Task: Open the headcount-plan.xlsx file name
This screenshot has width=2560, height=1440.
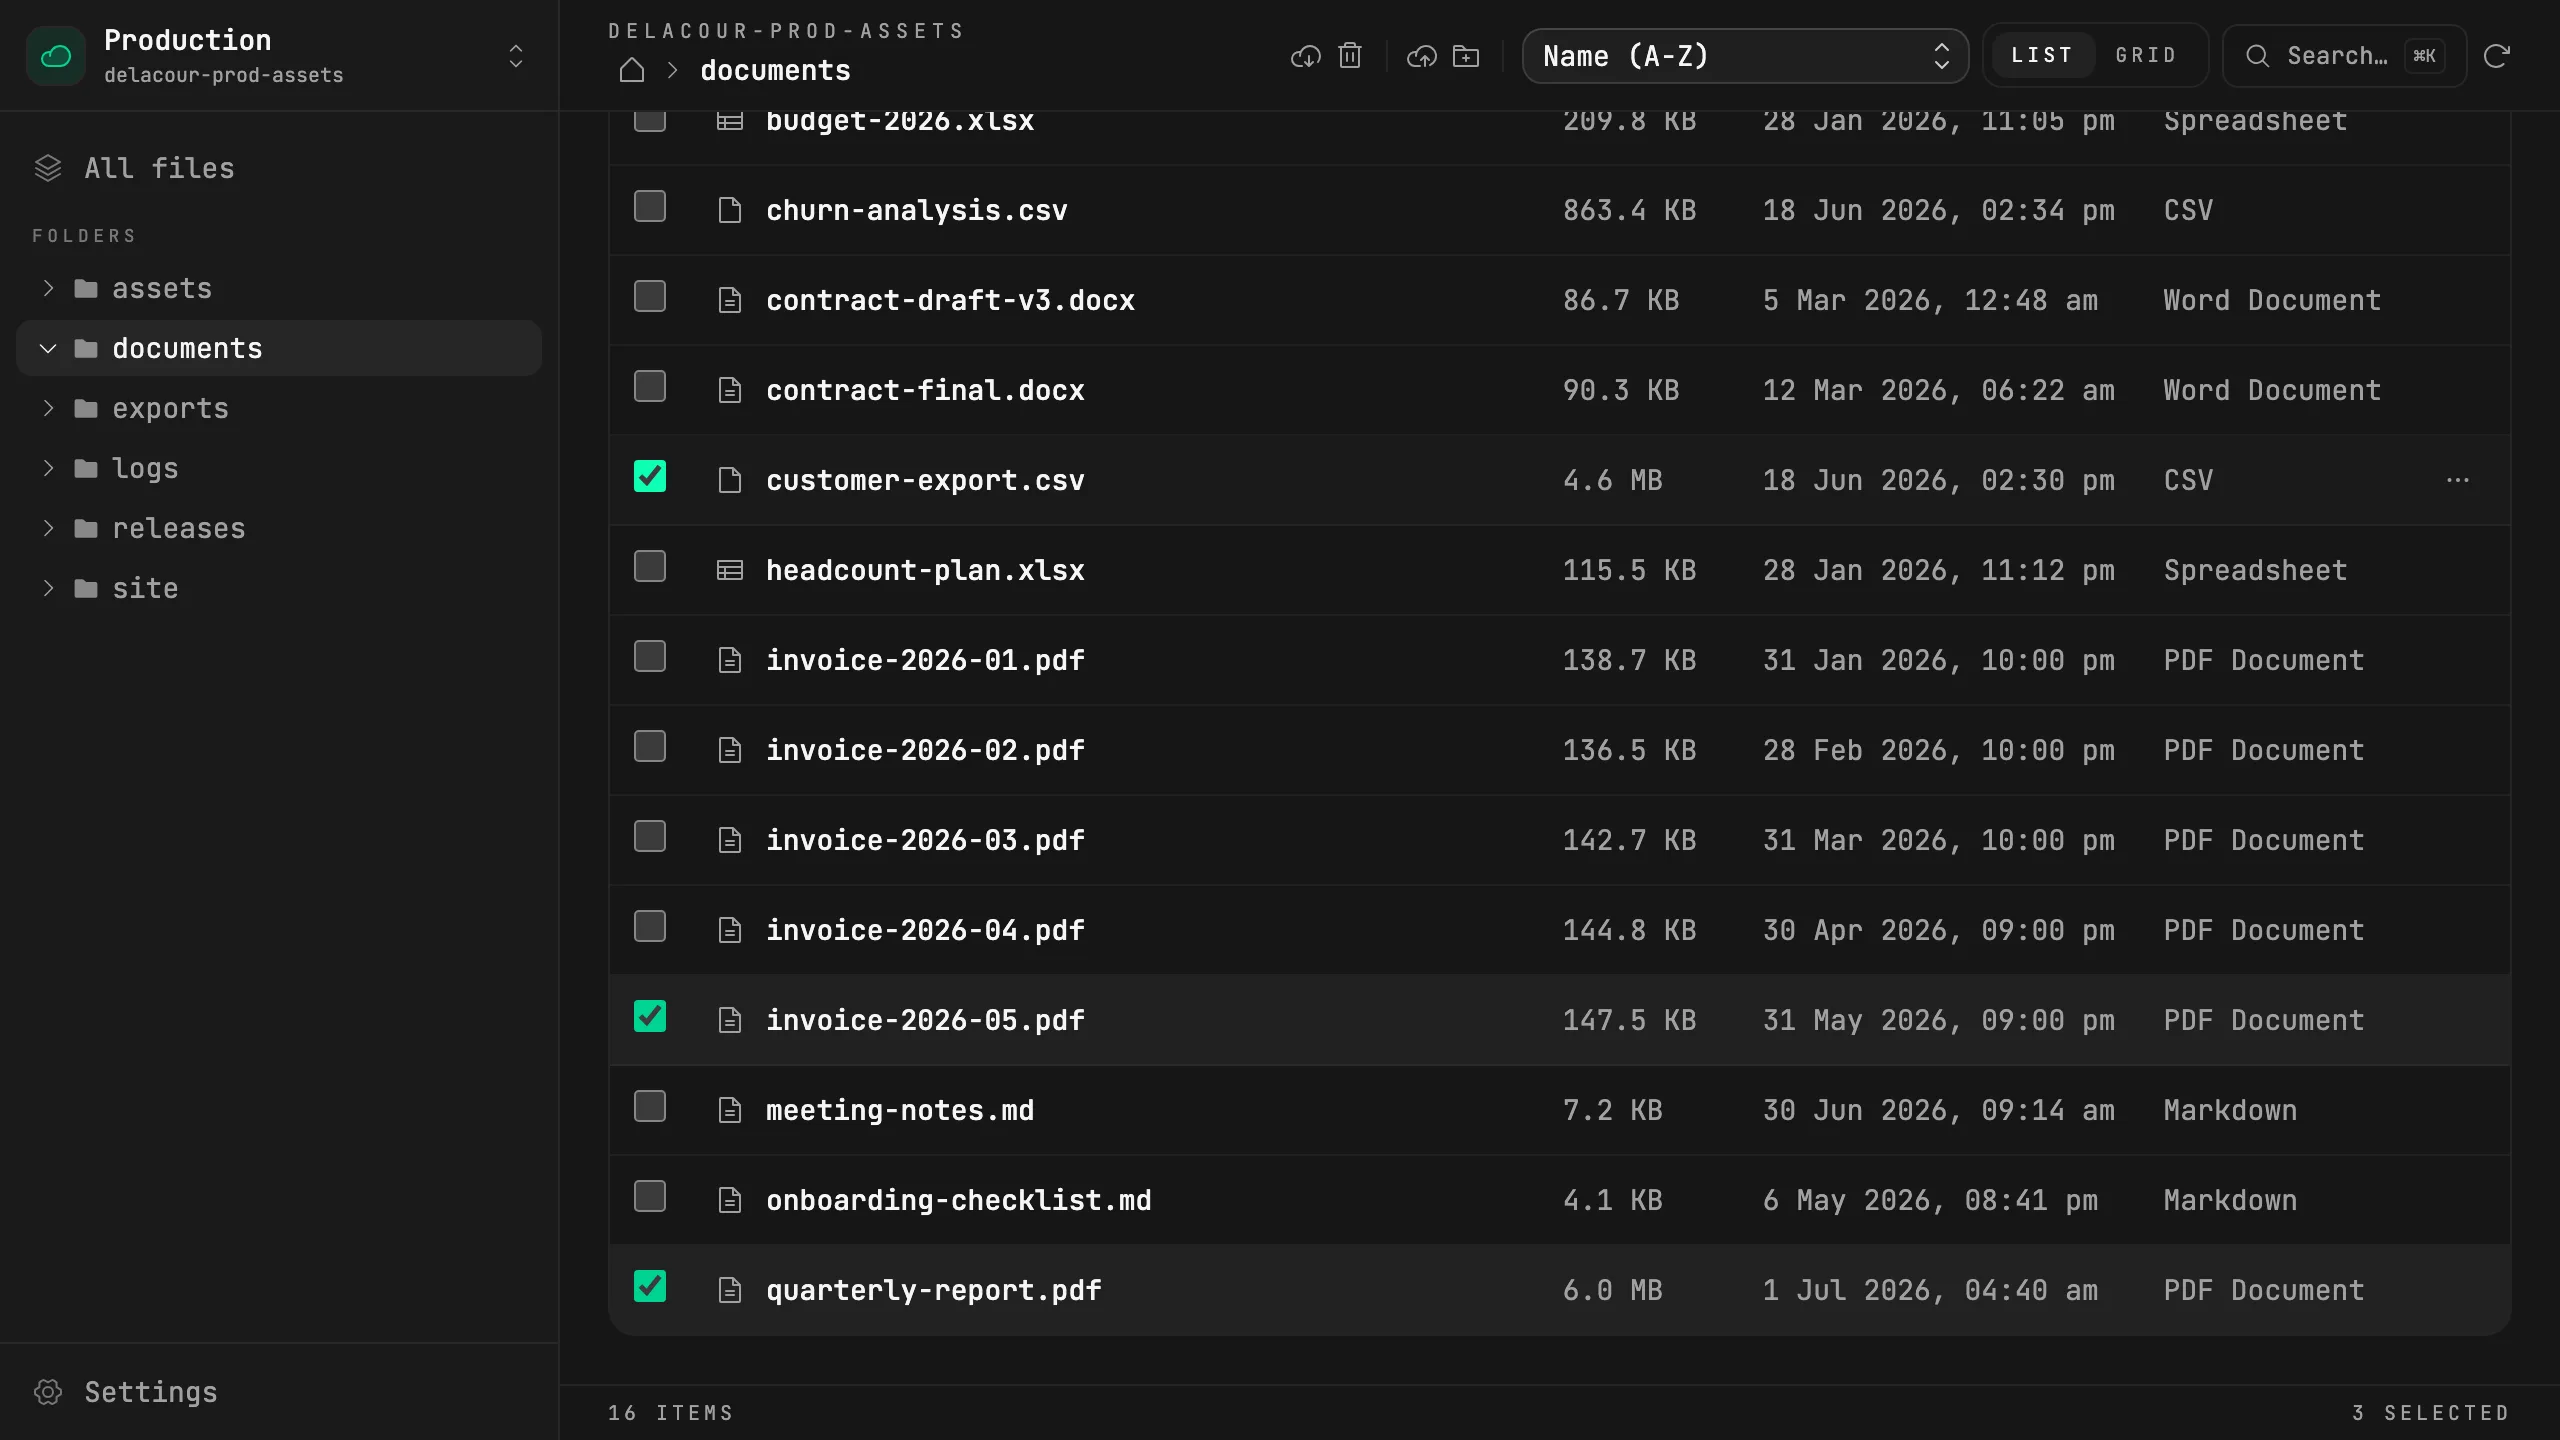Action: pos(925,570)
